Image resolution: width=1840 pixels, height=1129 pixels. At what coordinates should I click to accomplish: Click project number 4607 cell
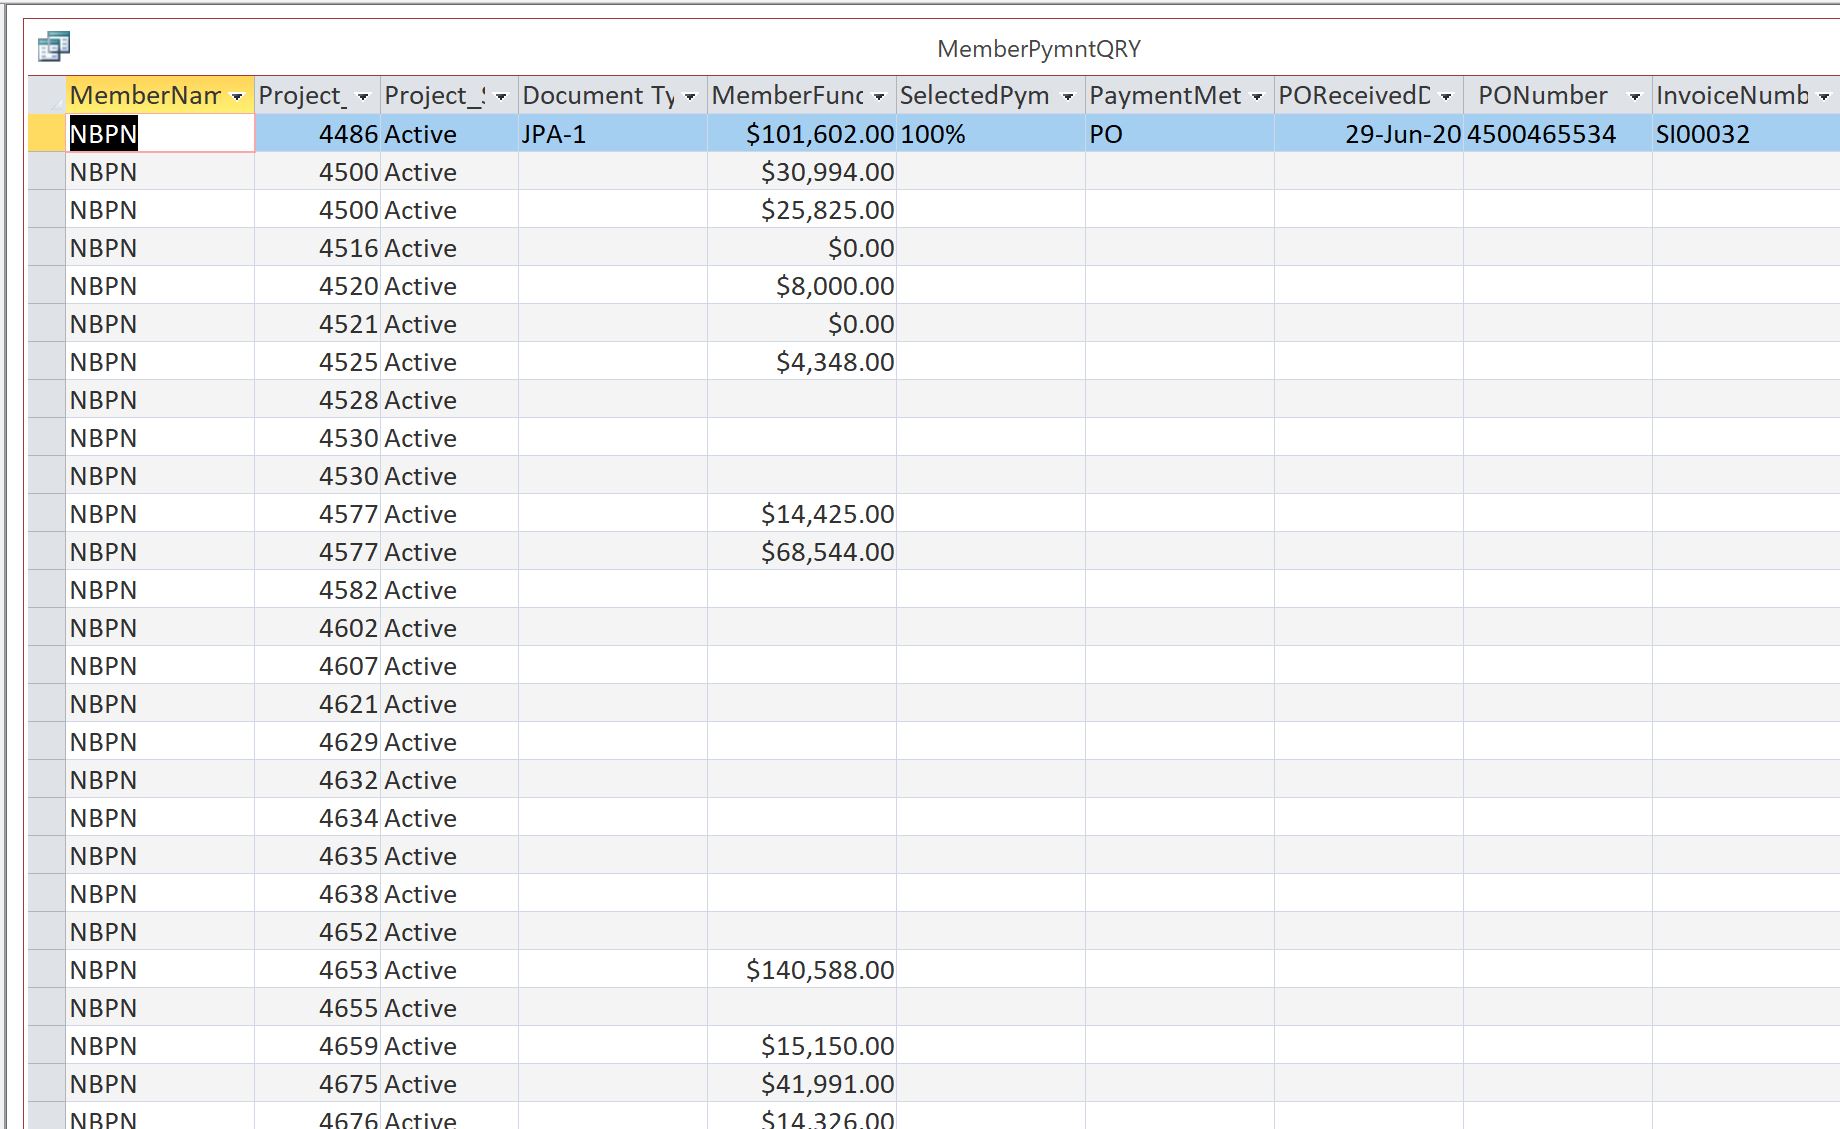pyautogui.click(x=318, y=666)
